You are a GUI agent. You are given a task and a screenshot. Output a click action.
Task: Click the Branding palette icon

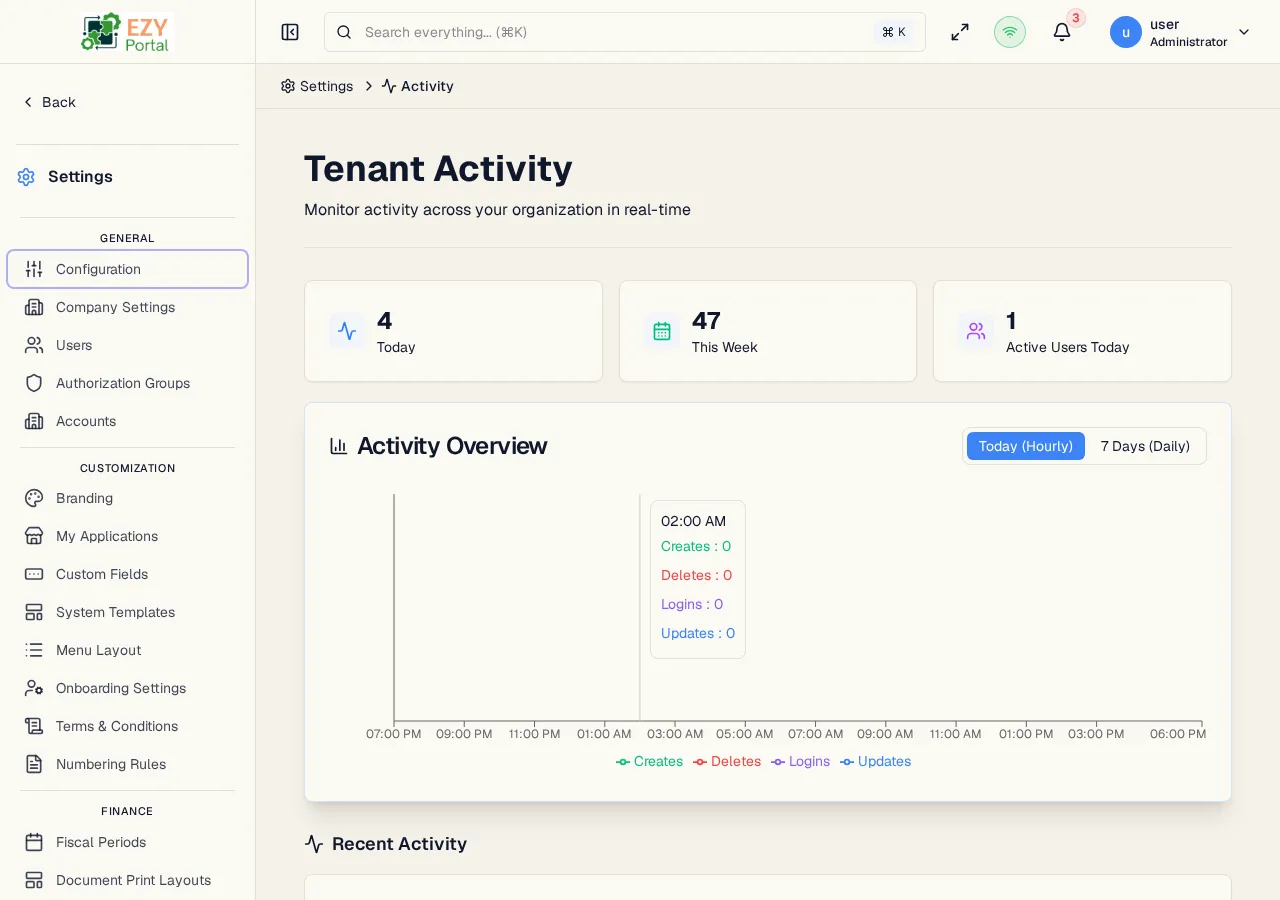coord(34,498)
